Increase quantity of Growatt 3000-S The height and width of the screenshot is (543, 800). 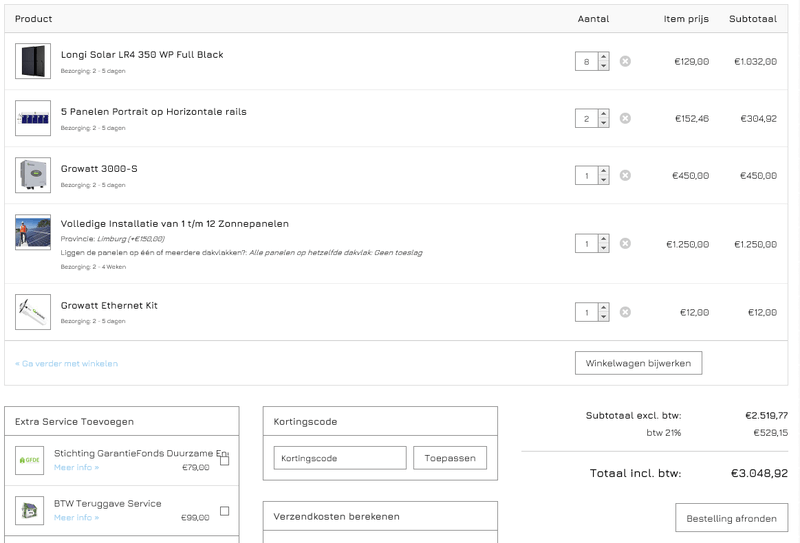(604, 171)
